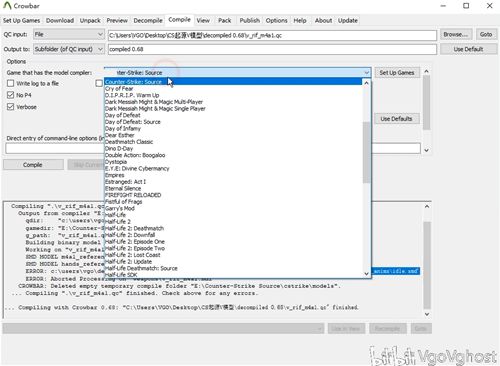Choose Half-Life 2: Downfall
This screenshot has height=366, width=500.
tap(233, 235)
